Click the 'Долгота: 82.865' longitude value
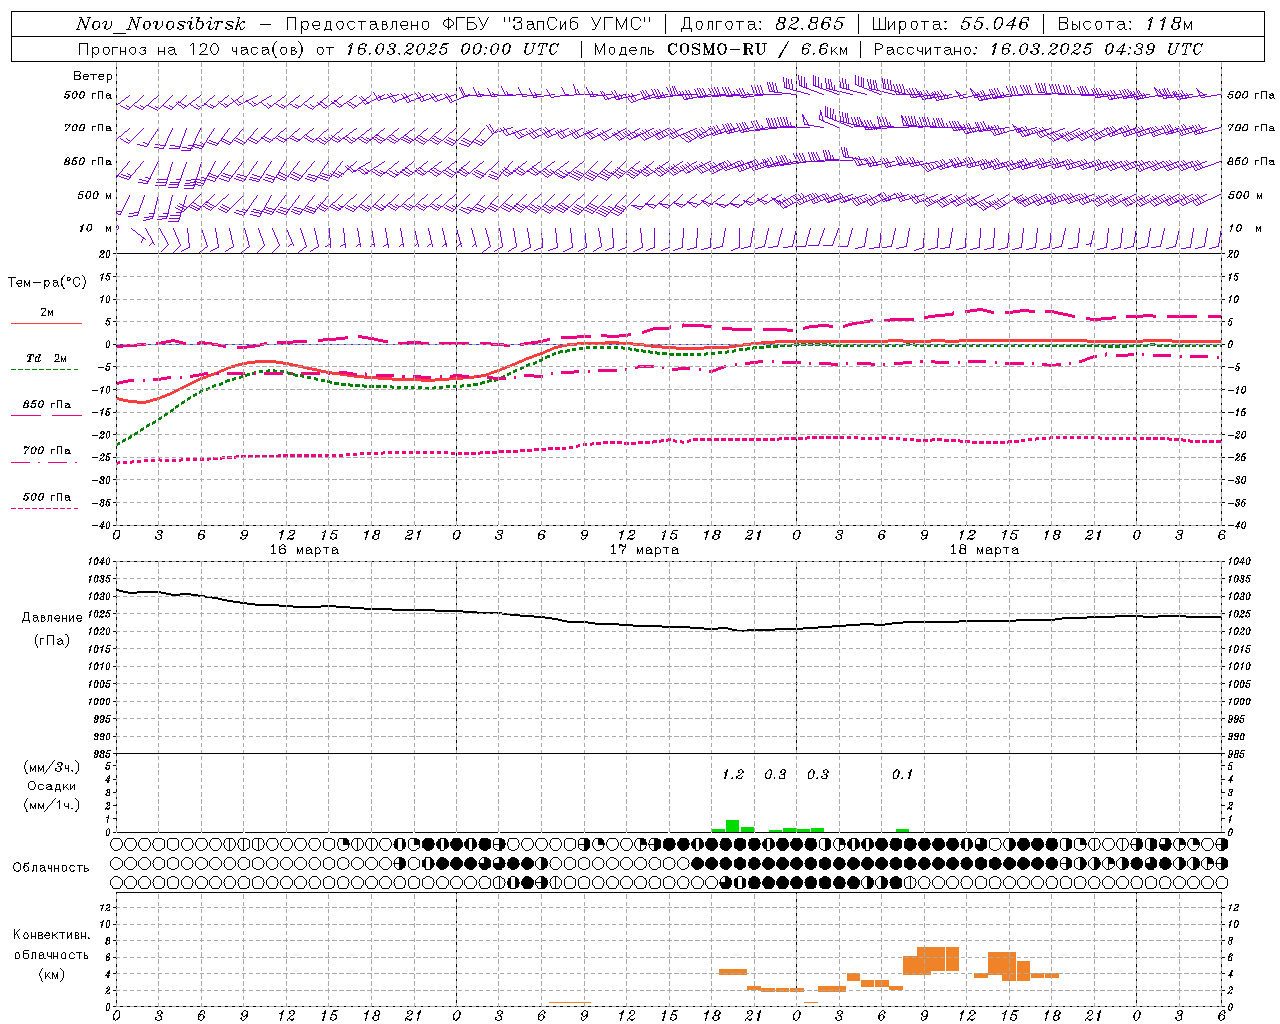This screenshot has width=1280, height=1024. pos(762,24)
